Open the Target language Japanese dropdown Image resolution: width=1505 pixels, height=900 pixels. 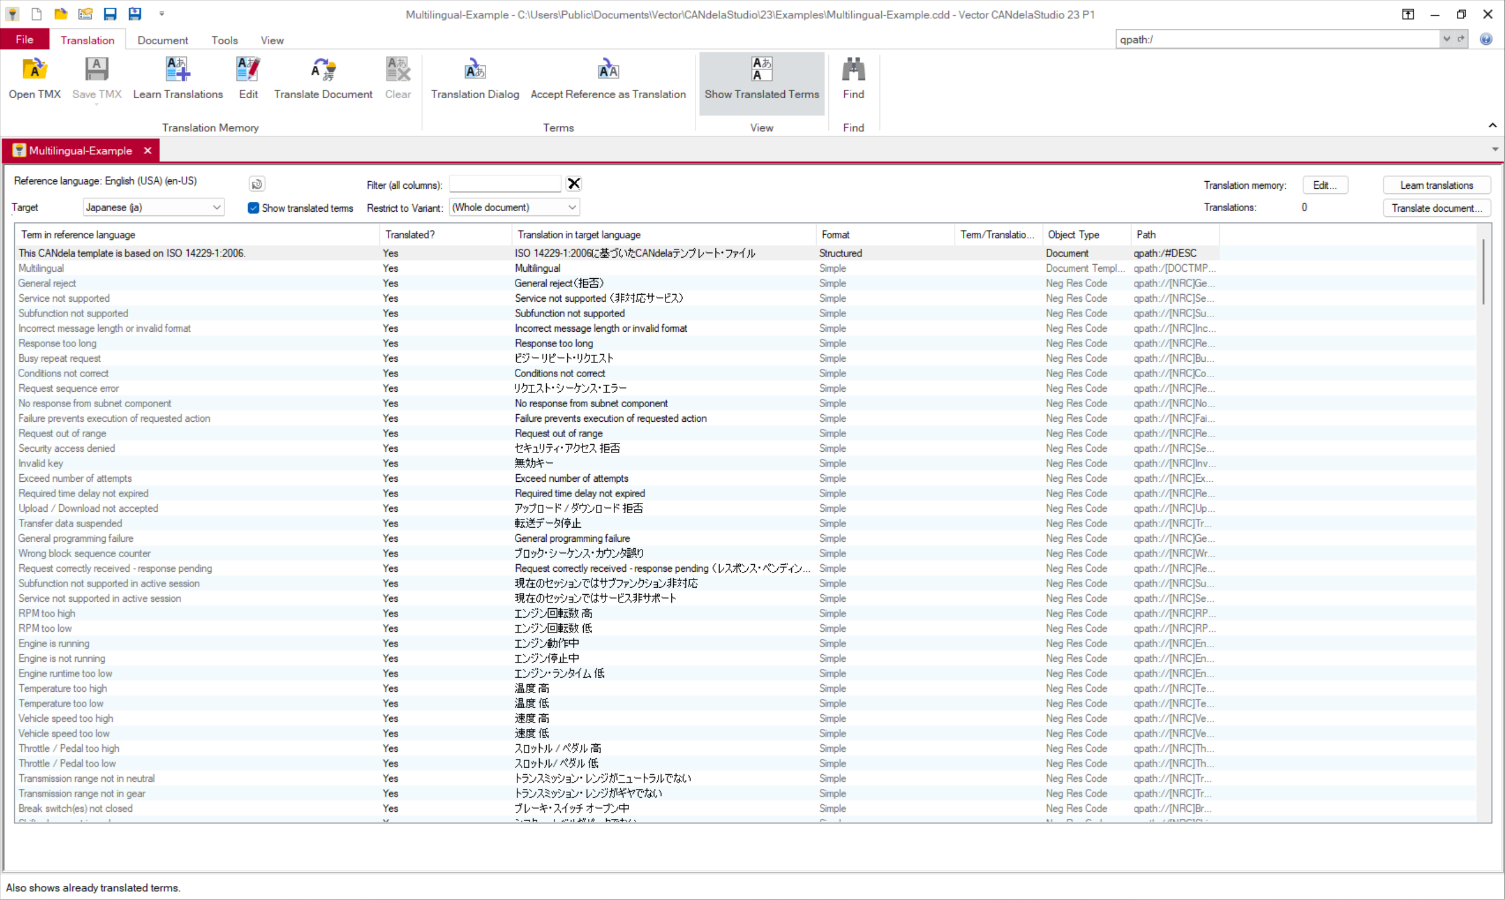tap(153, 207)
